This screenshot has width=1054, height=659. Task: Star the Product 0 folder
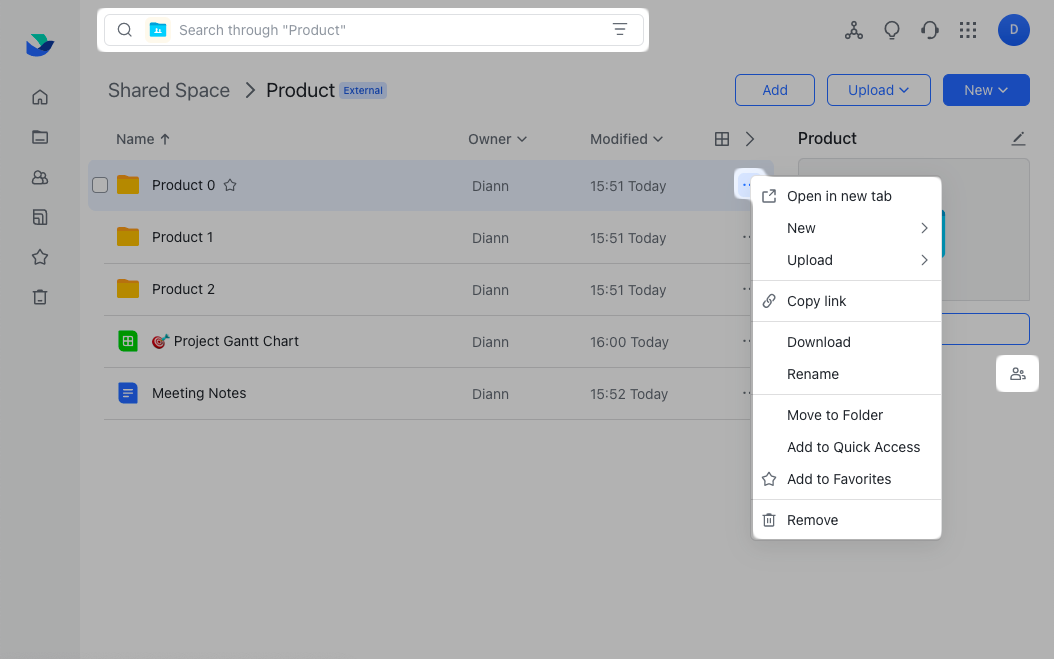230,185
